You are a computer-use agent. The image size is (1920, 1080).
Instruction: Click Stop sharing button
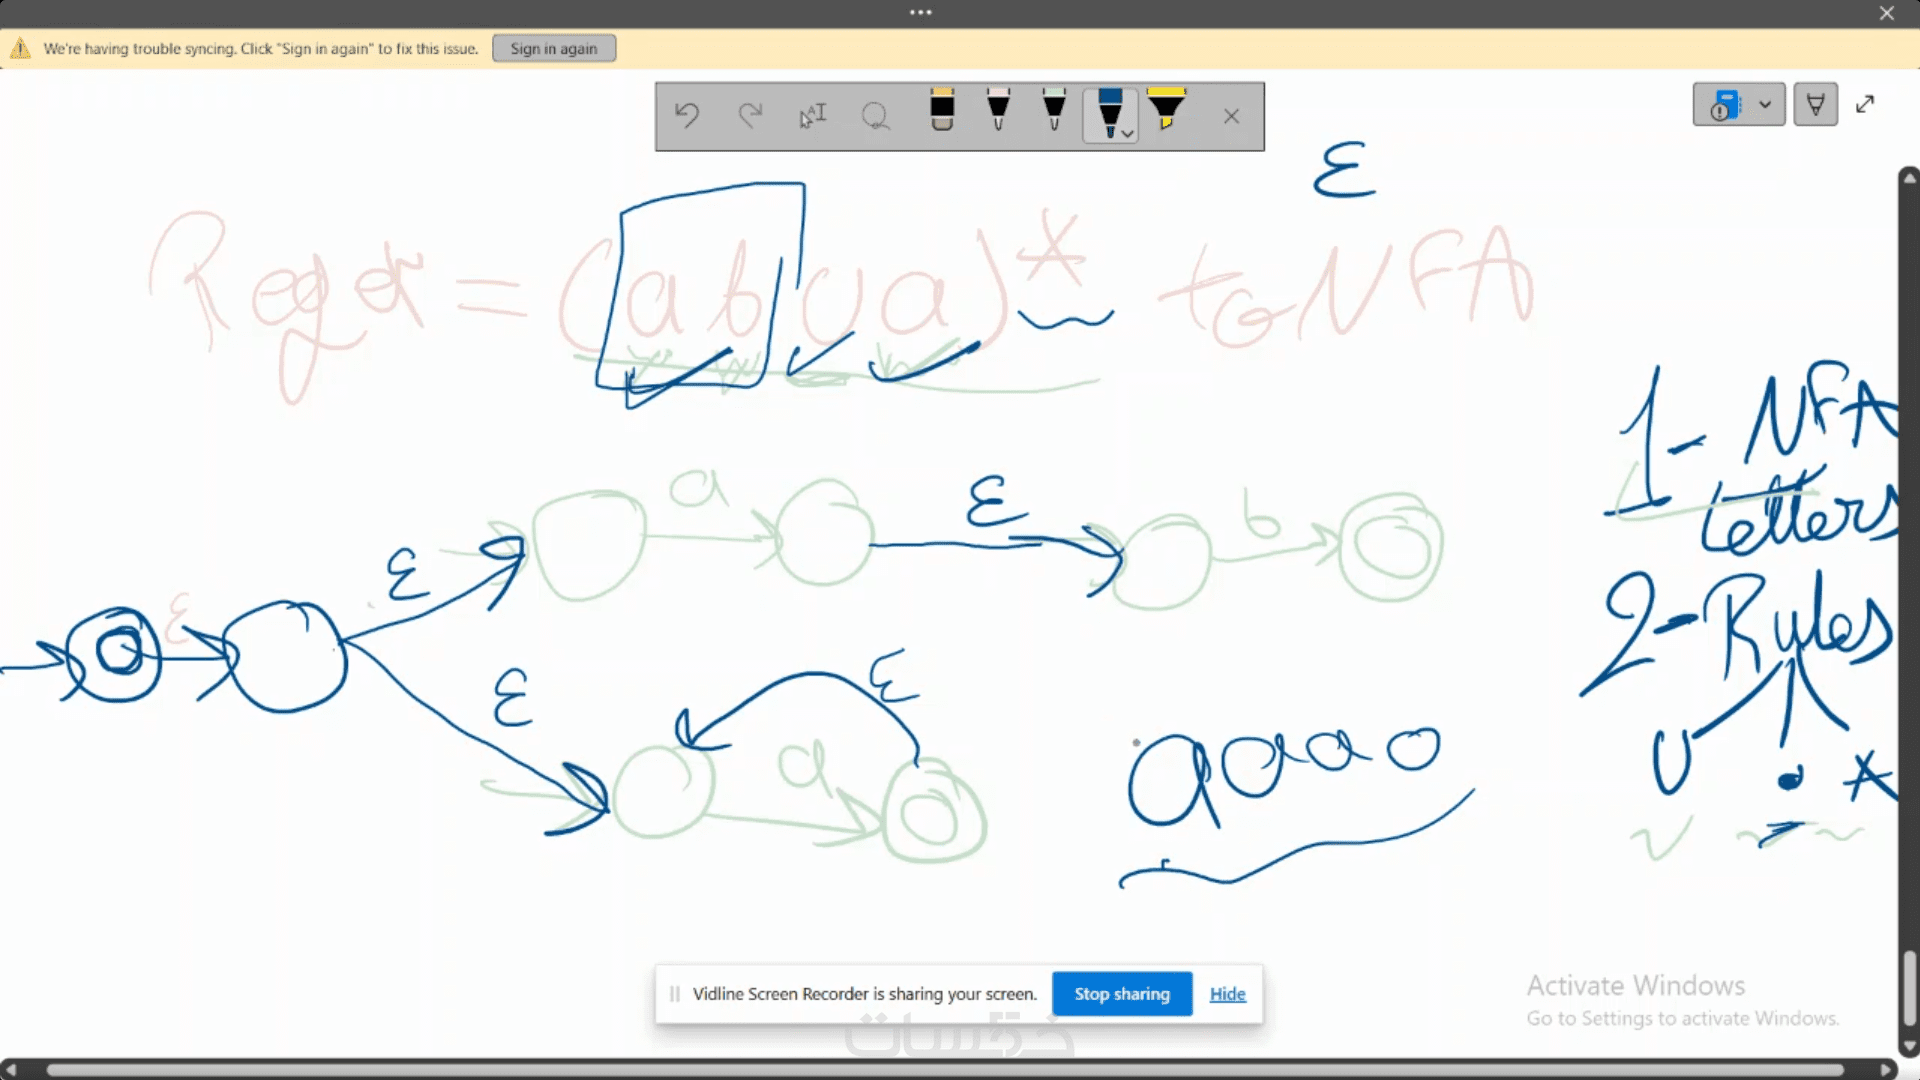click(x=1121, y=993)
